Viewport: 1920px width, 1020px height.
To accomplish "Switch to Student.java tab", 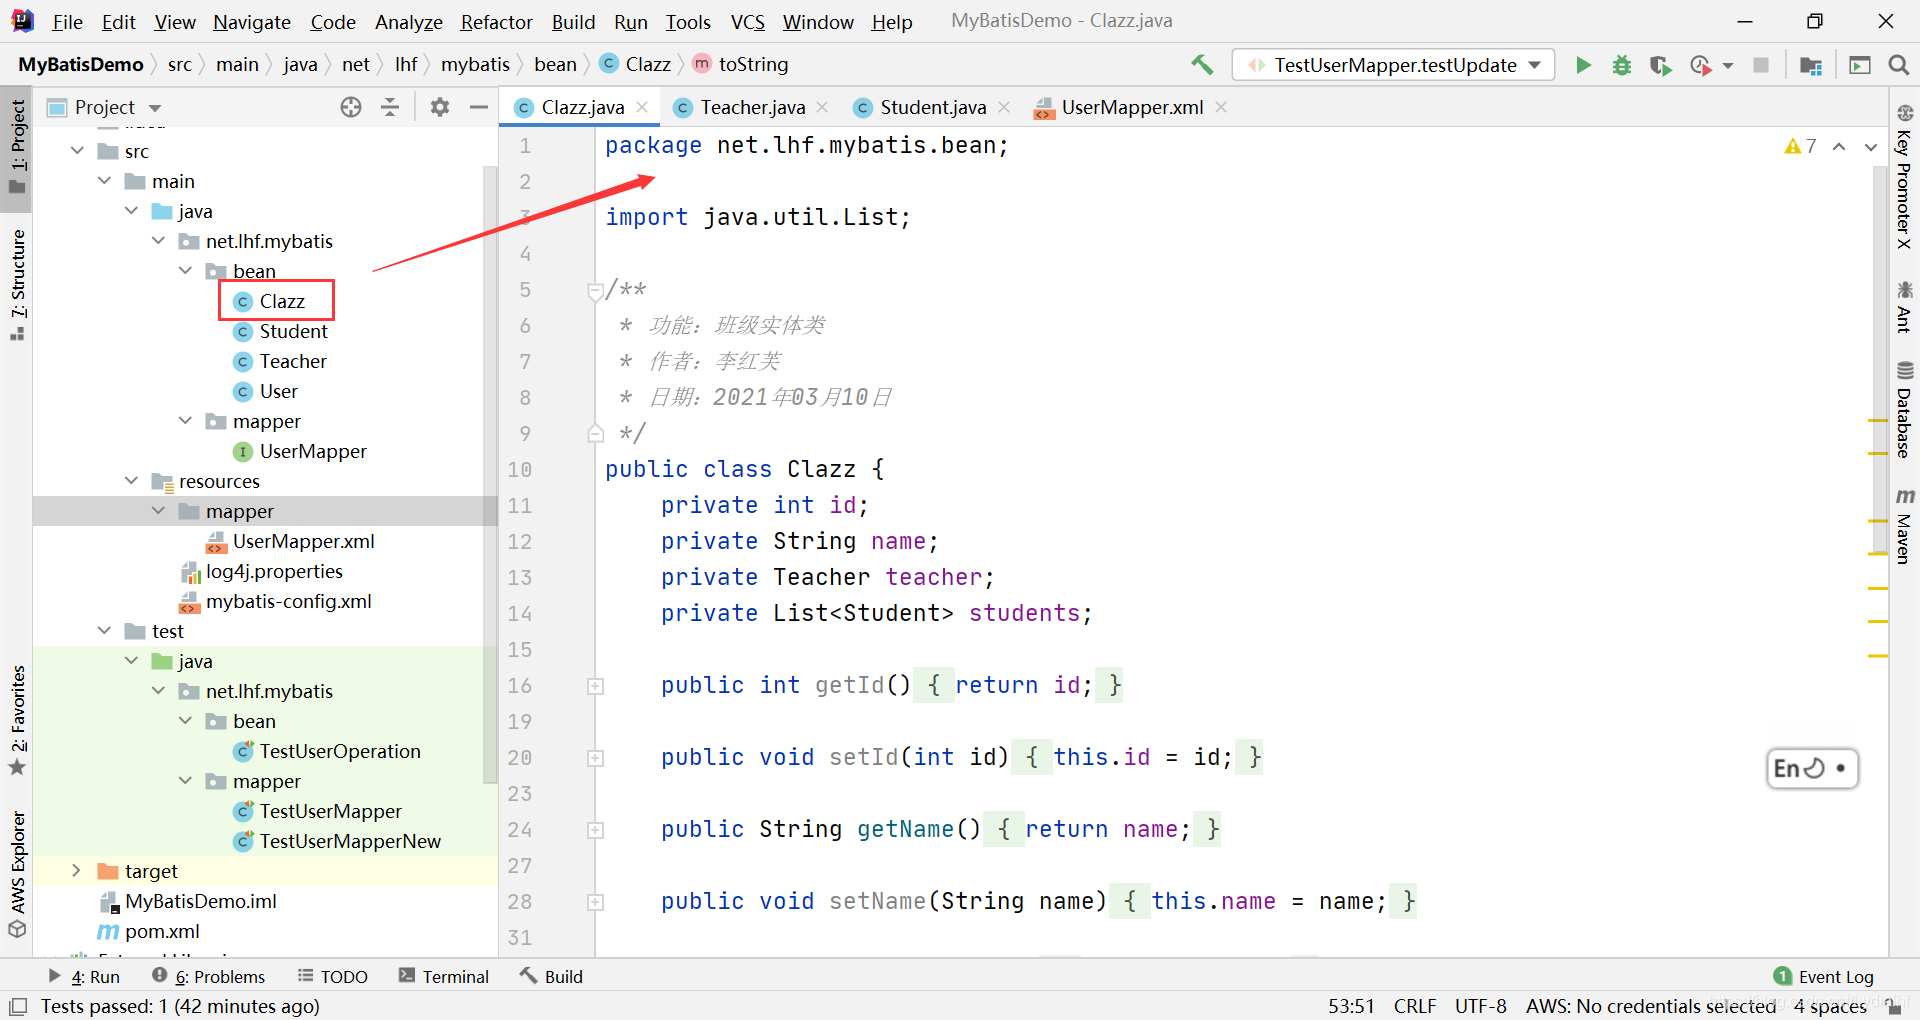I will pyautogui.click(x=932, y=107).
